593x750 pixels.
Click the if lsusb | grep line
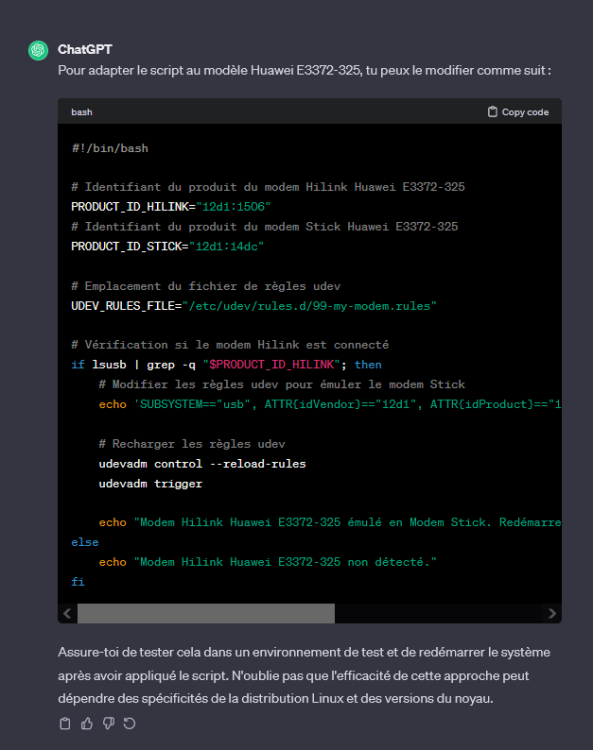click(x=226, y=364)
